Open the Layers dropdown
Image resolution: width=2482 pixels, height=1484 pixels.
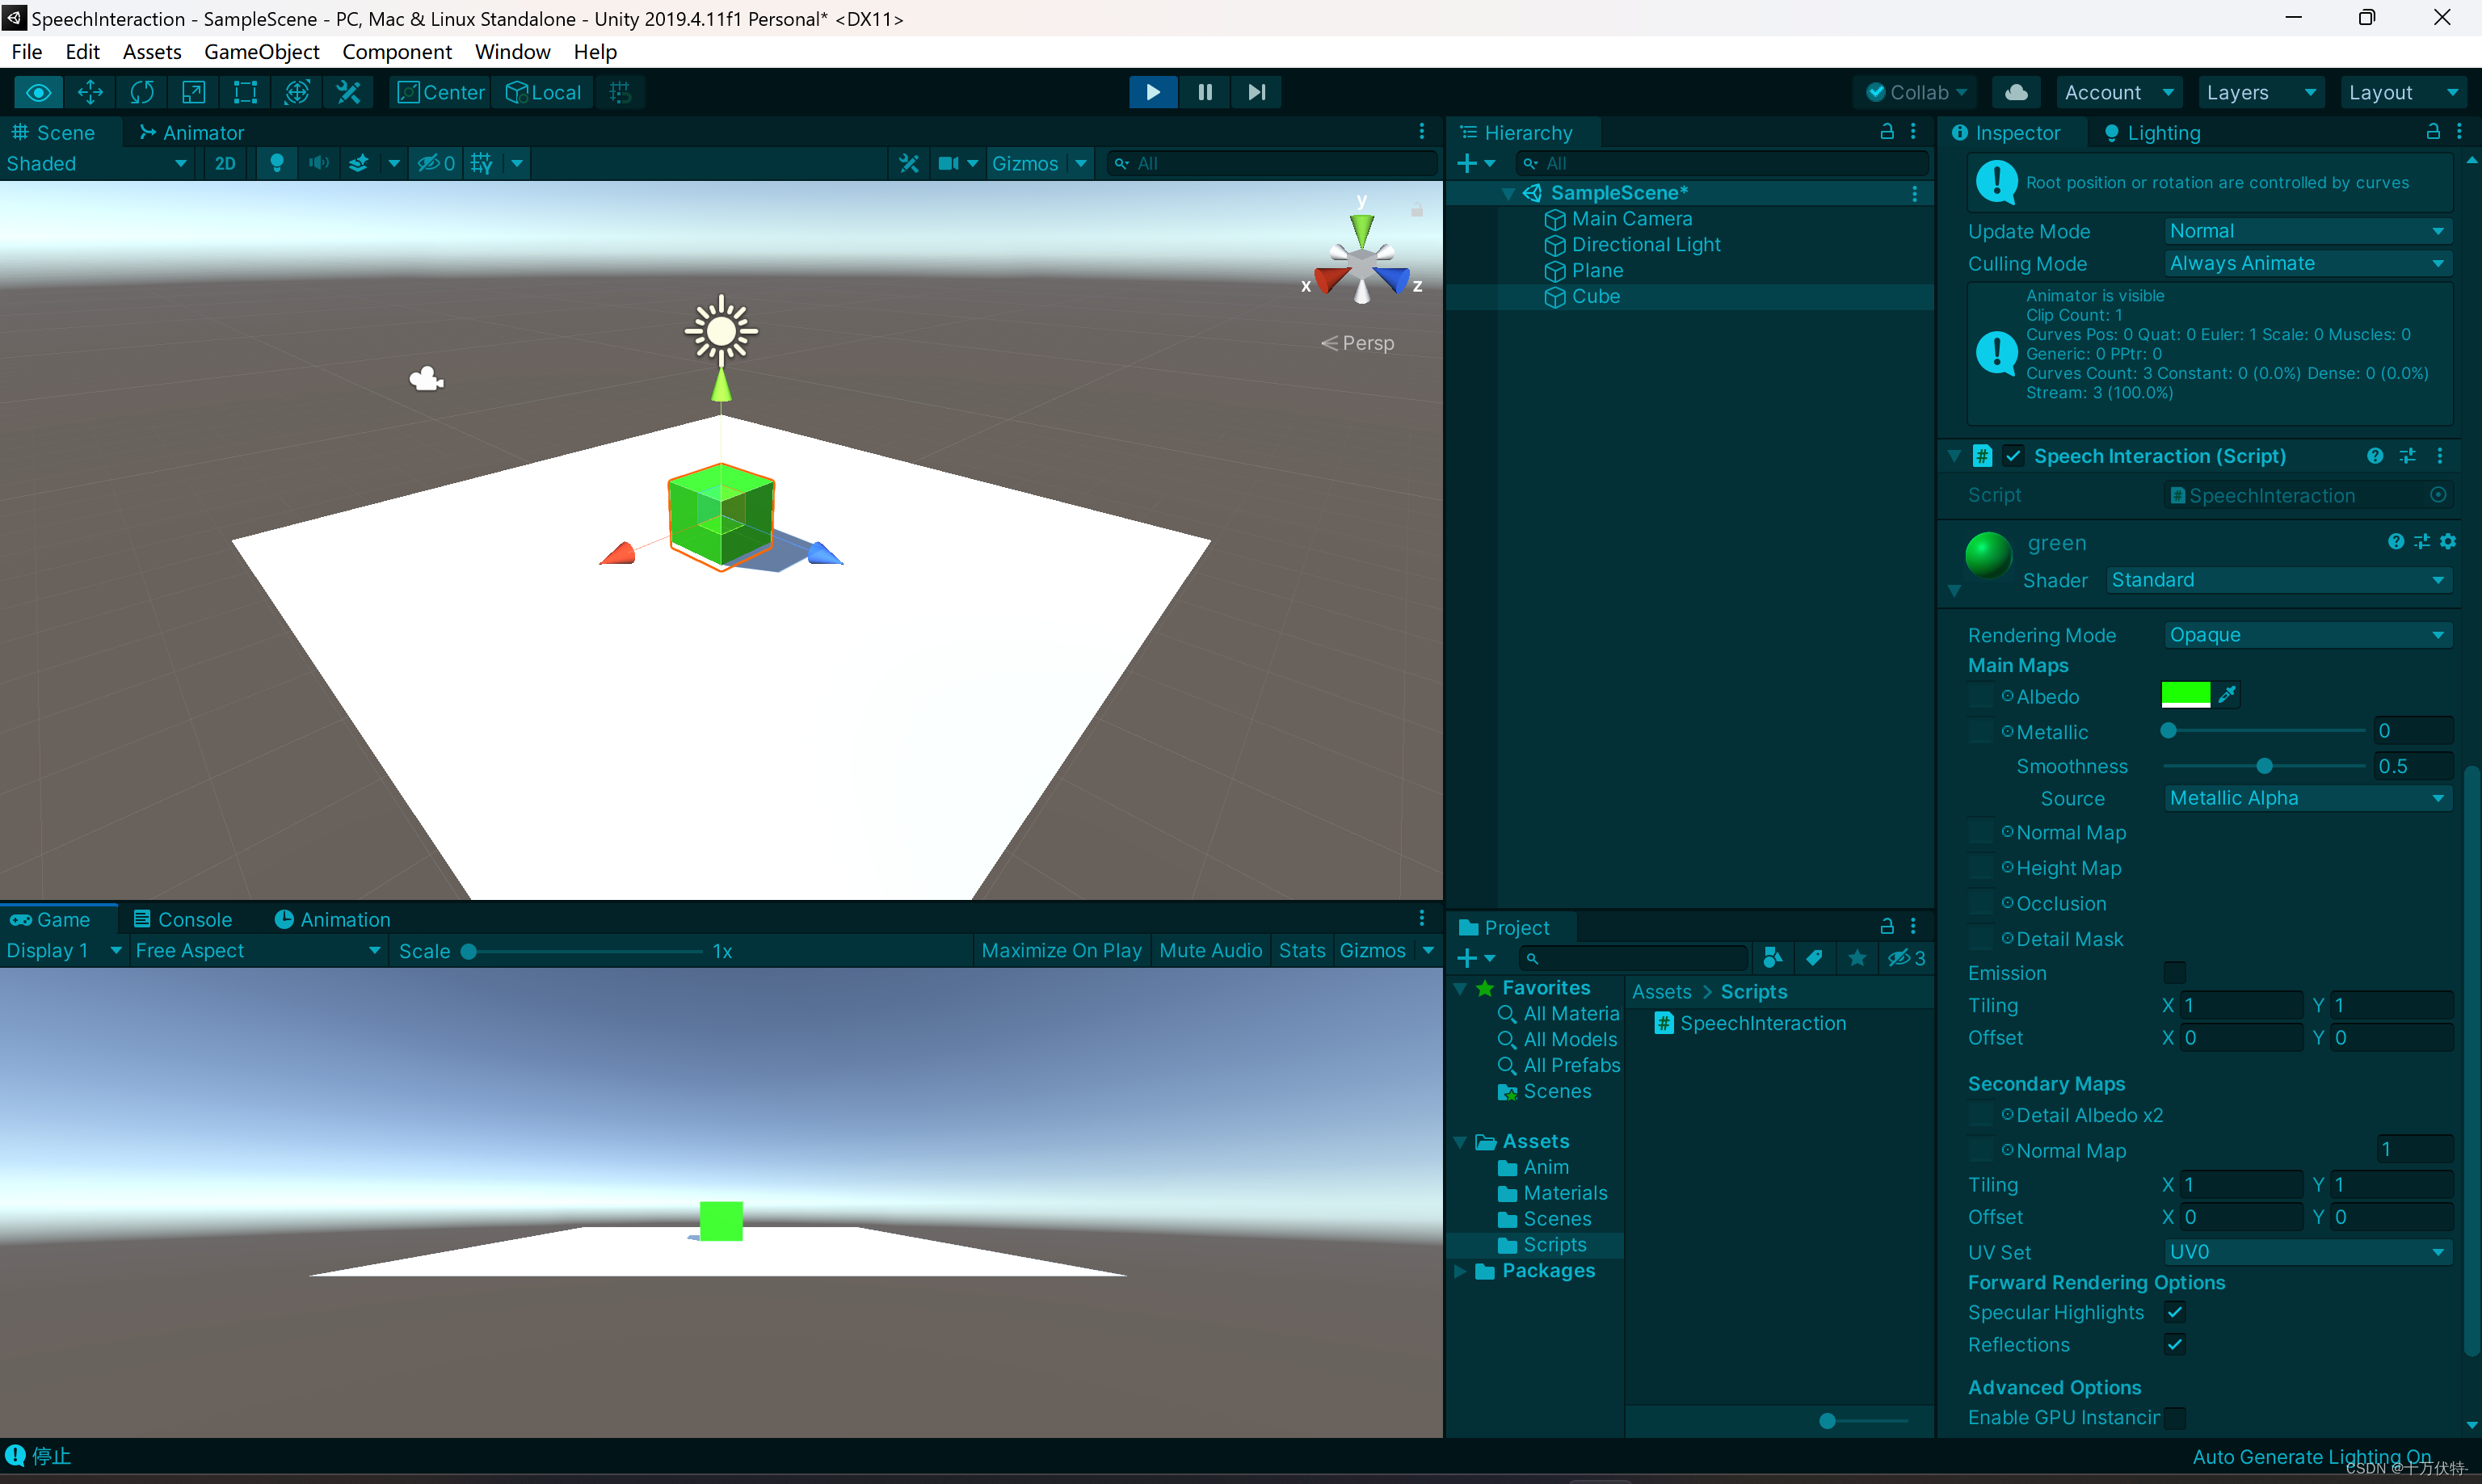point(2258,92)
